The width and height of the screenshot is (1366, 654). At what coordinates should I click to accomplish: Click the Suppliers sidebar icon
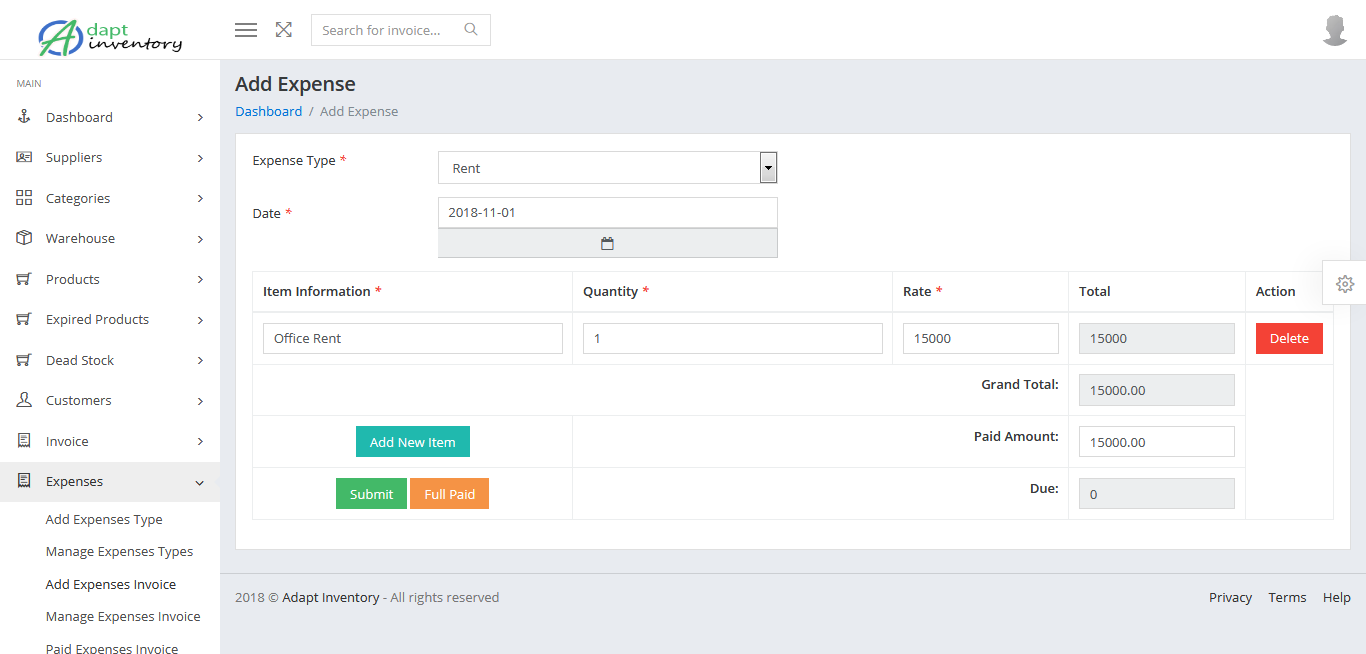coord(24,157)
